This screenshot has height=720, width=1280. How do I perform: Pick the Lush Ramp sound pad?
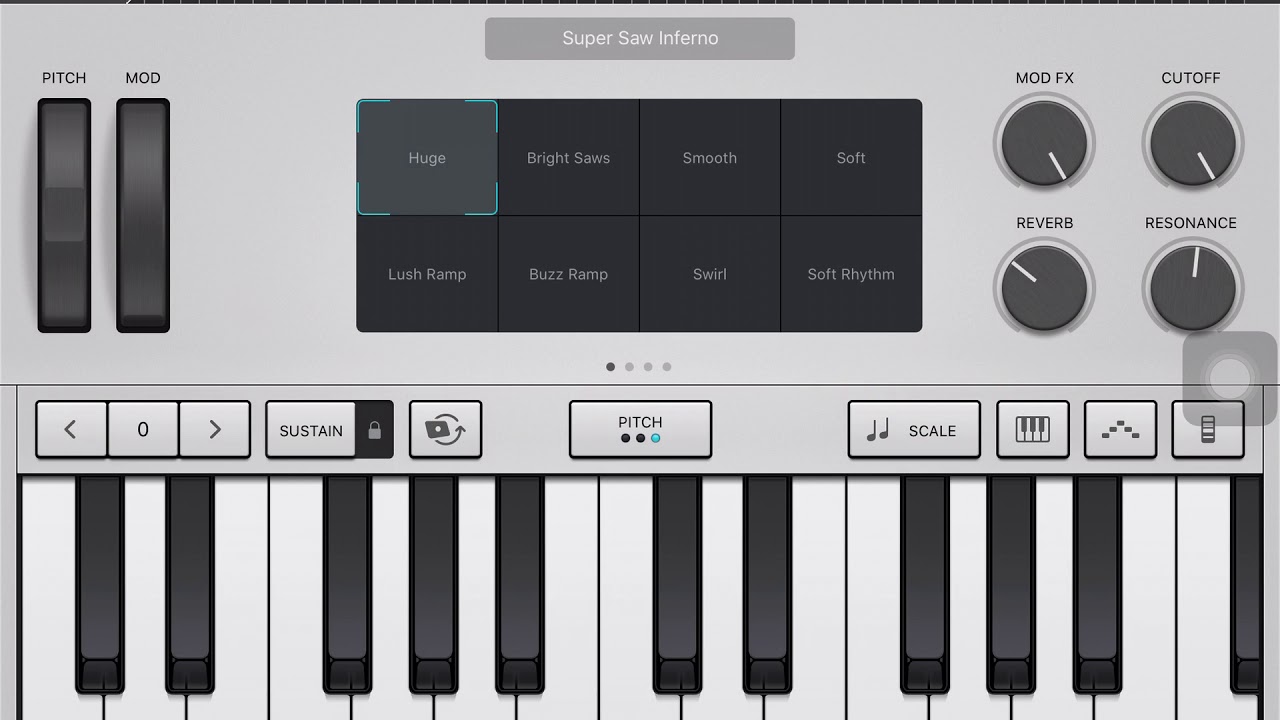click(427, 274)
